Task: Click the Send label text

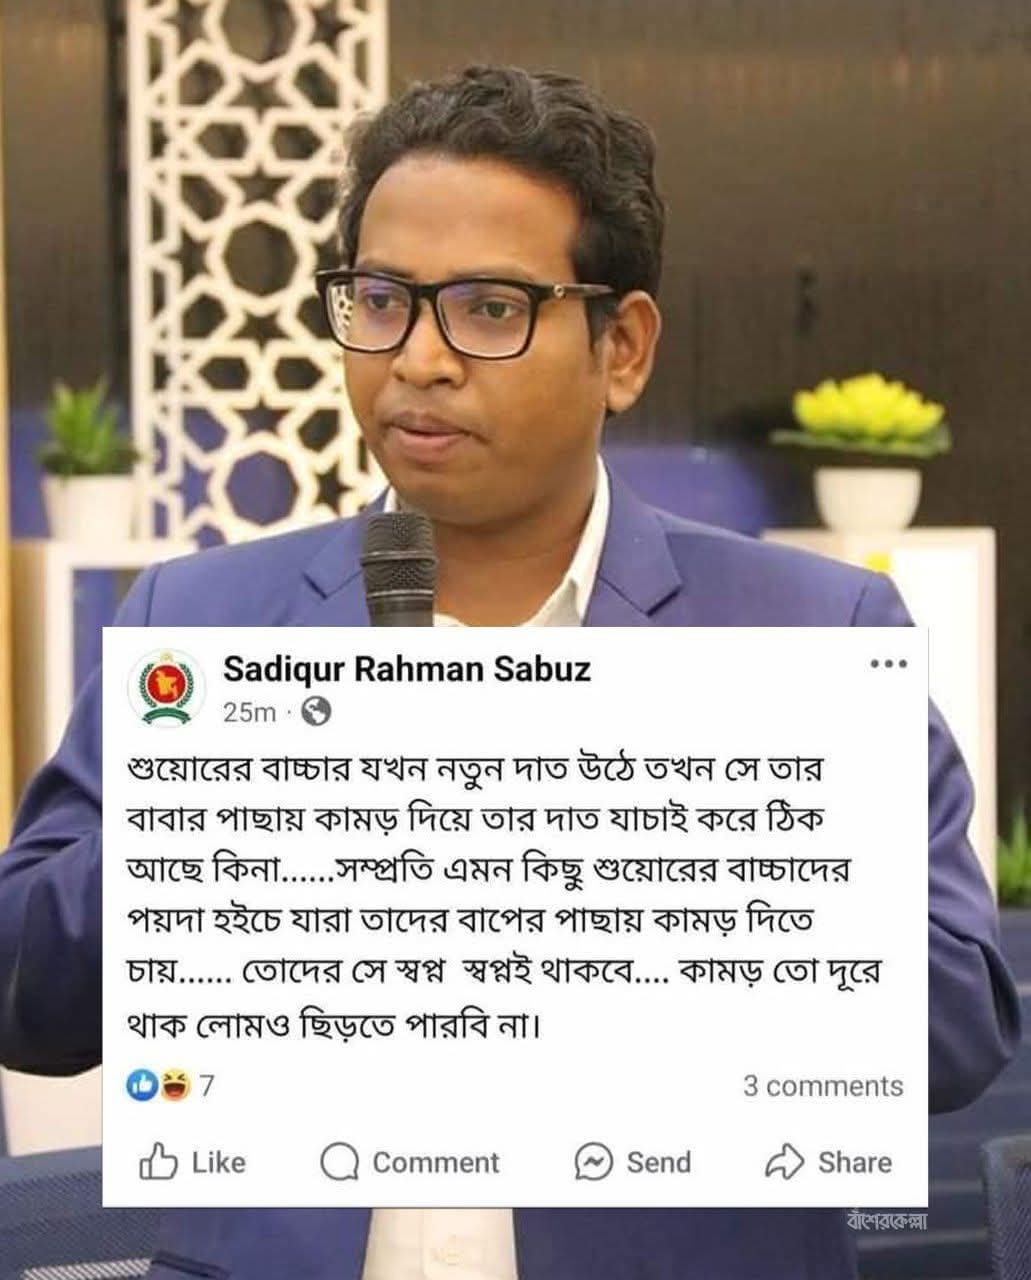Action: click(659, 1163)
